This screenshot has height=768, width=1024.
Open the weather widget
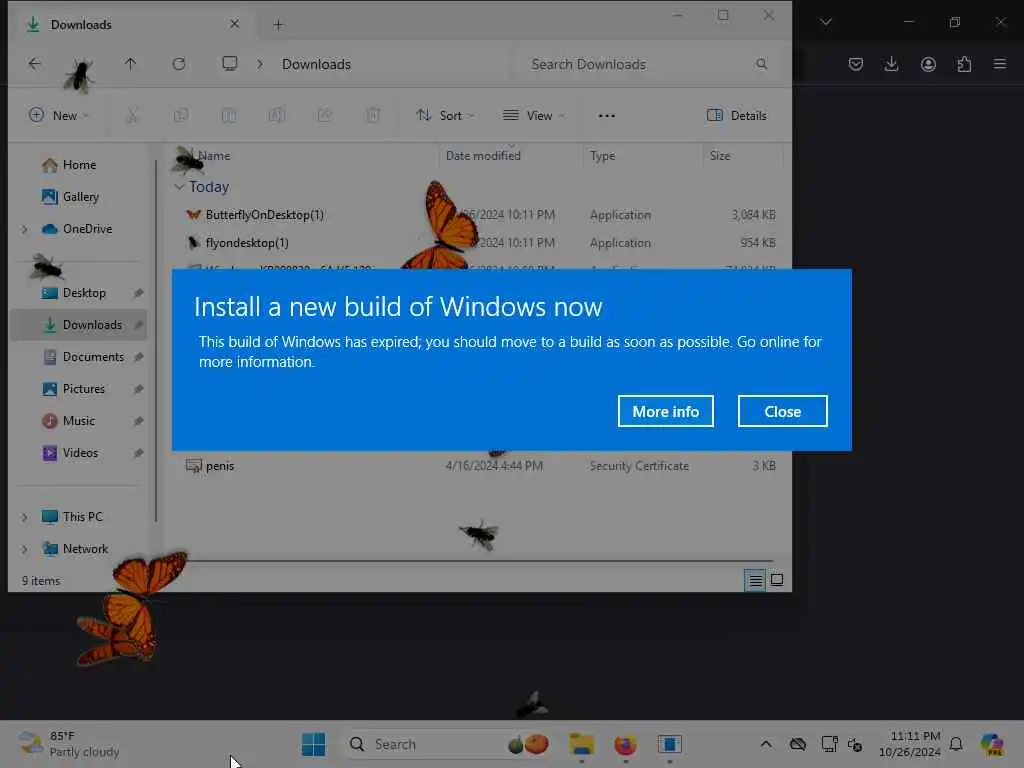69,744
